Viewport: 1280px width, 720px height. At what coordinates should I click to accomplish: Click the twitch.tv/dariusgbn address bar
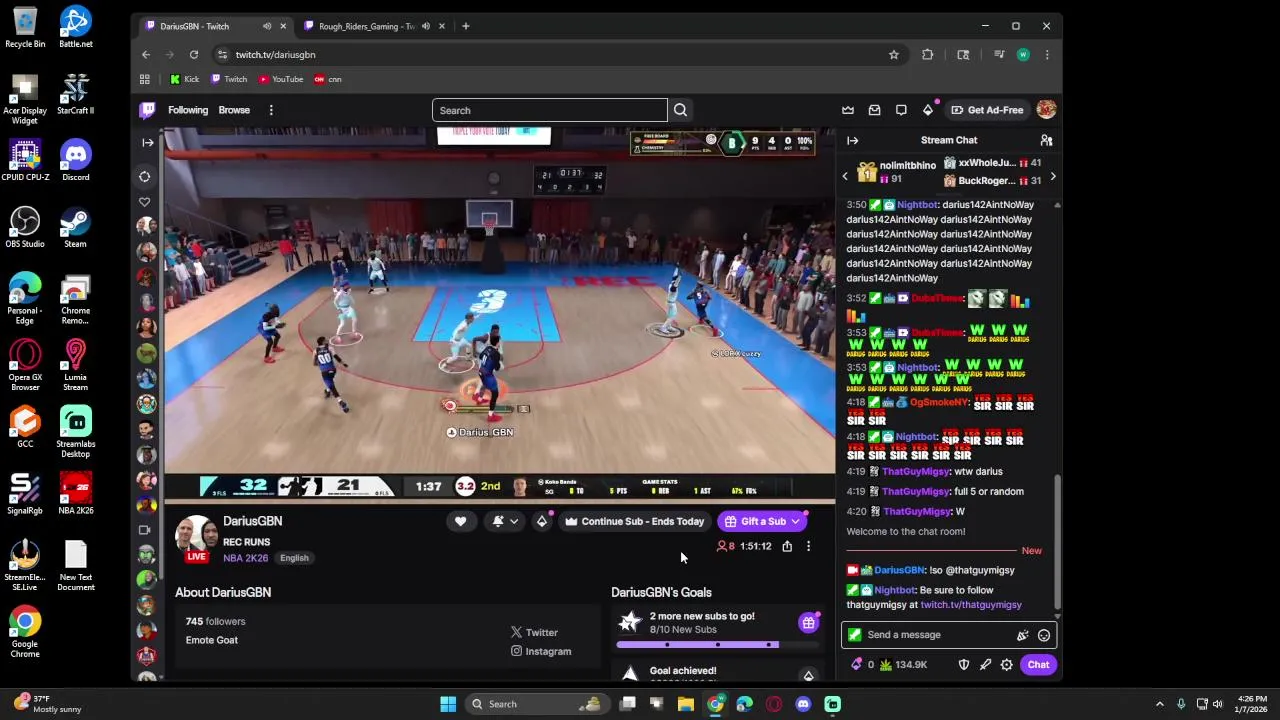tap(550, 55)
